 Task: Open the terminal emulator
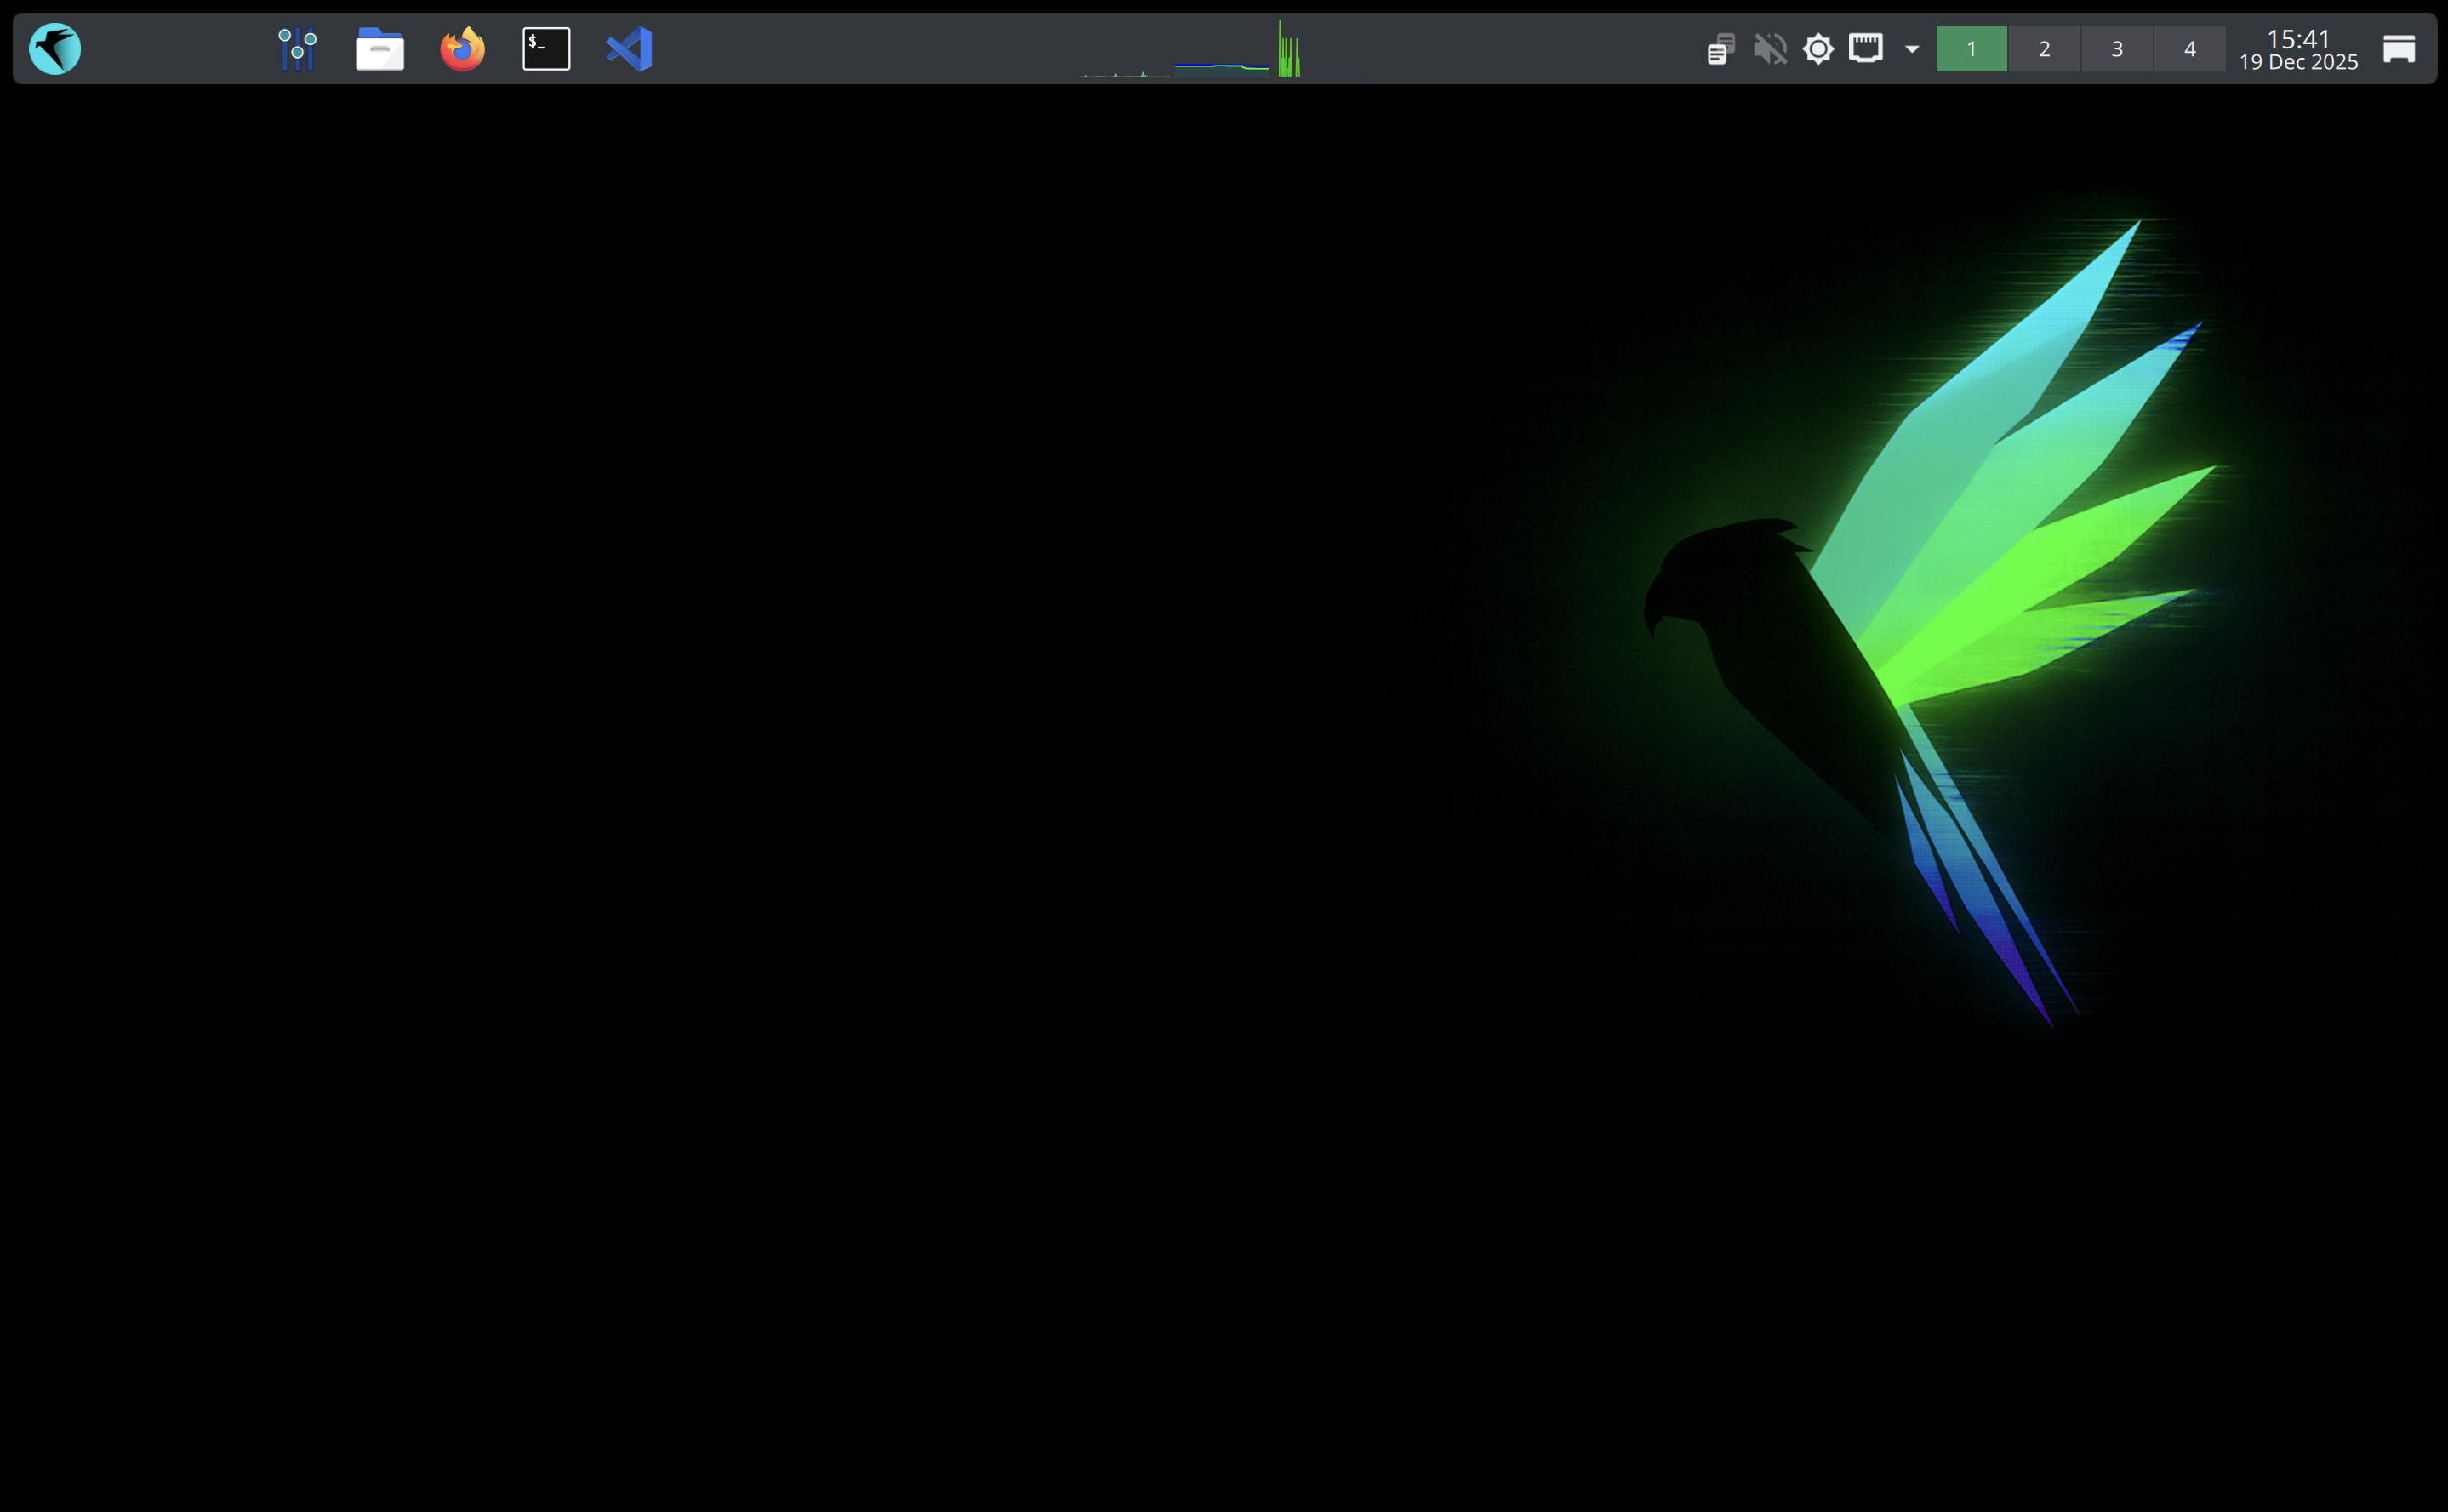point(546,47)
